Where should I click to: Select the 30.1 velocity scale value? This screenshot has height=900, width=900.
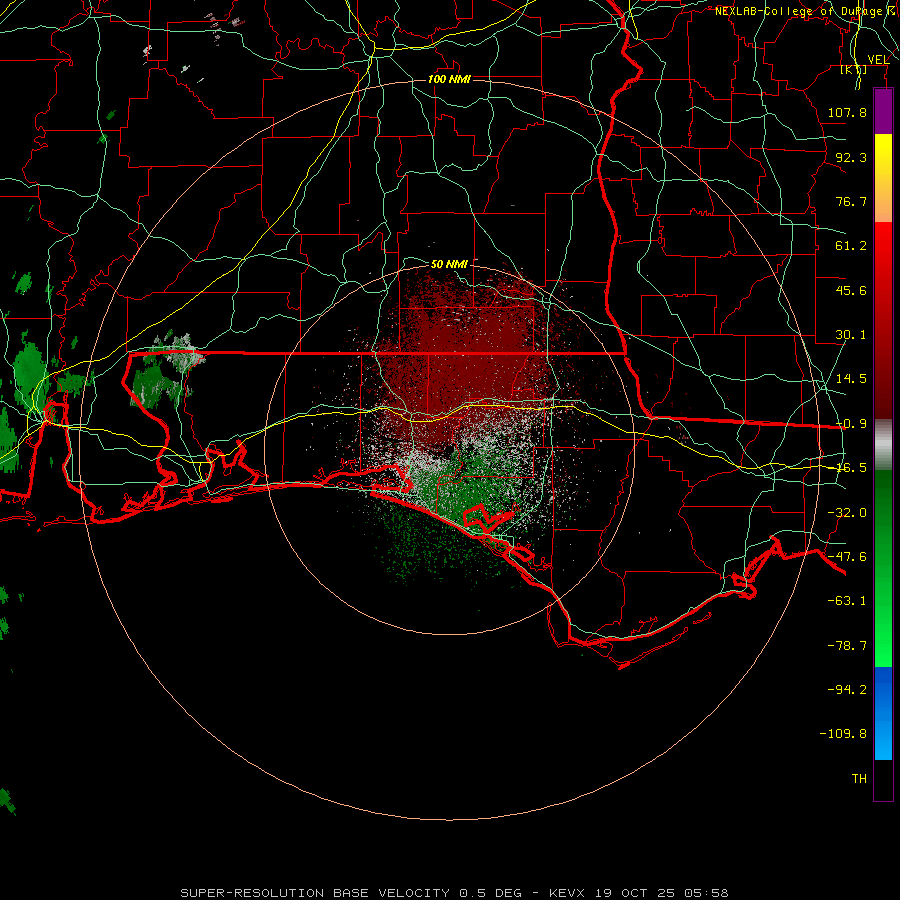(851, 335)
